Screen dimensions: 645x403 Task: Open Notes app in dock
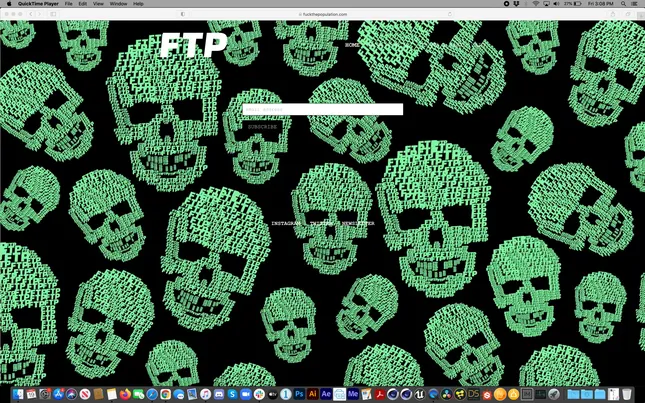pos(112,394)
